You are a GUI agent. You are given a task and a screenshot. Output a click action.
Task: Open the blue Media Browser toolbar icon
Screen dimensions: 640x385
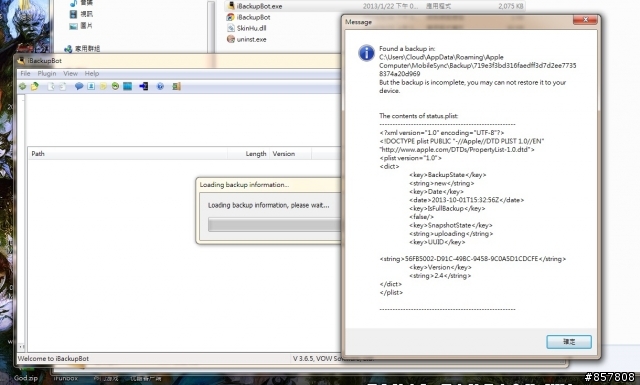(x=127, y=86)
